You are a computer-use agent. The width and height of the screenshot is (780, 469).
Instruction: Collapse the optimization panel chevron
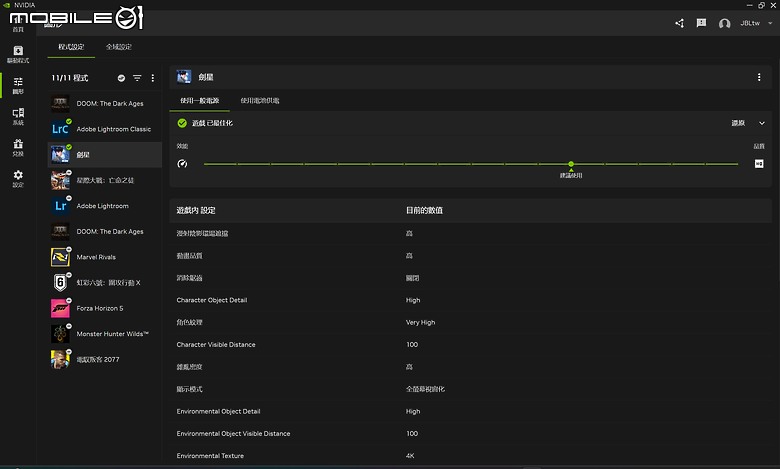click(x=762, y=123)
